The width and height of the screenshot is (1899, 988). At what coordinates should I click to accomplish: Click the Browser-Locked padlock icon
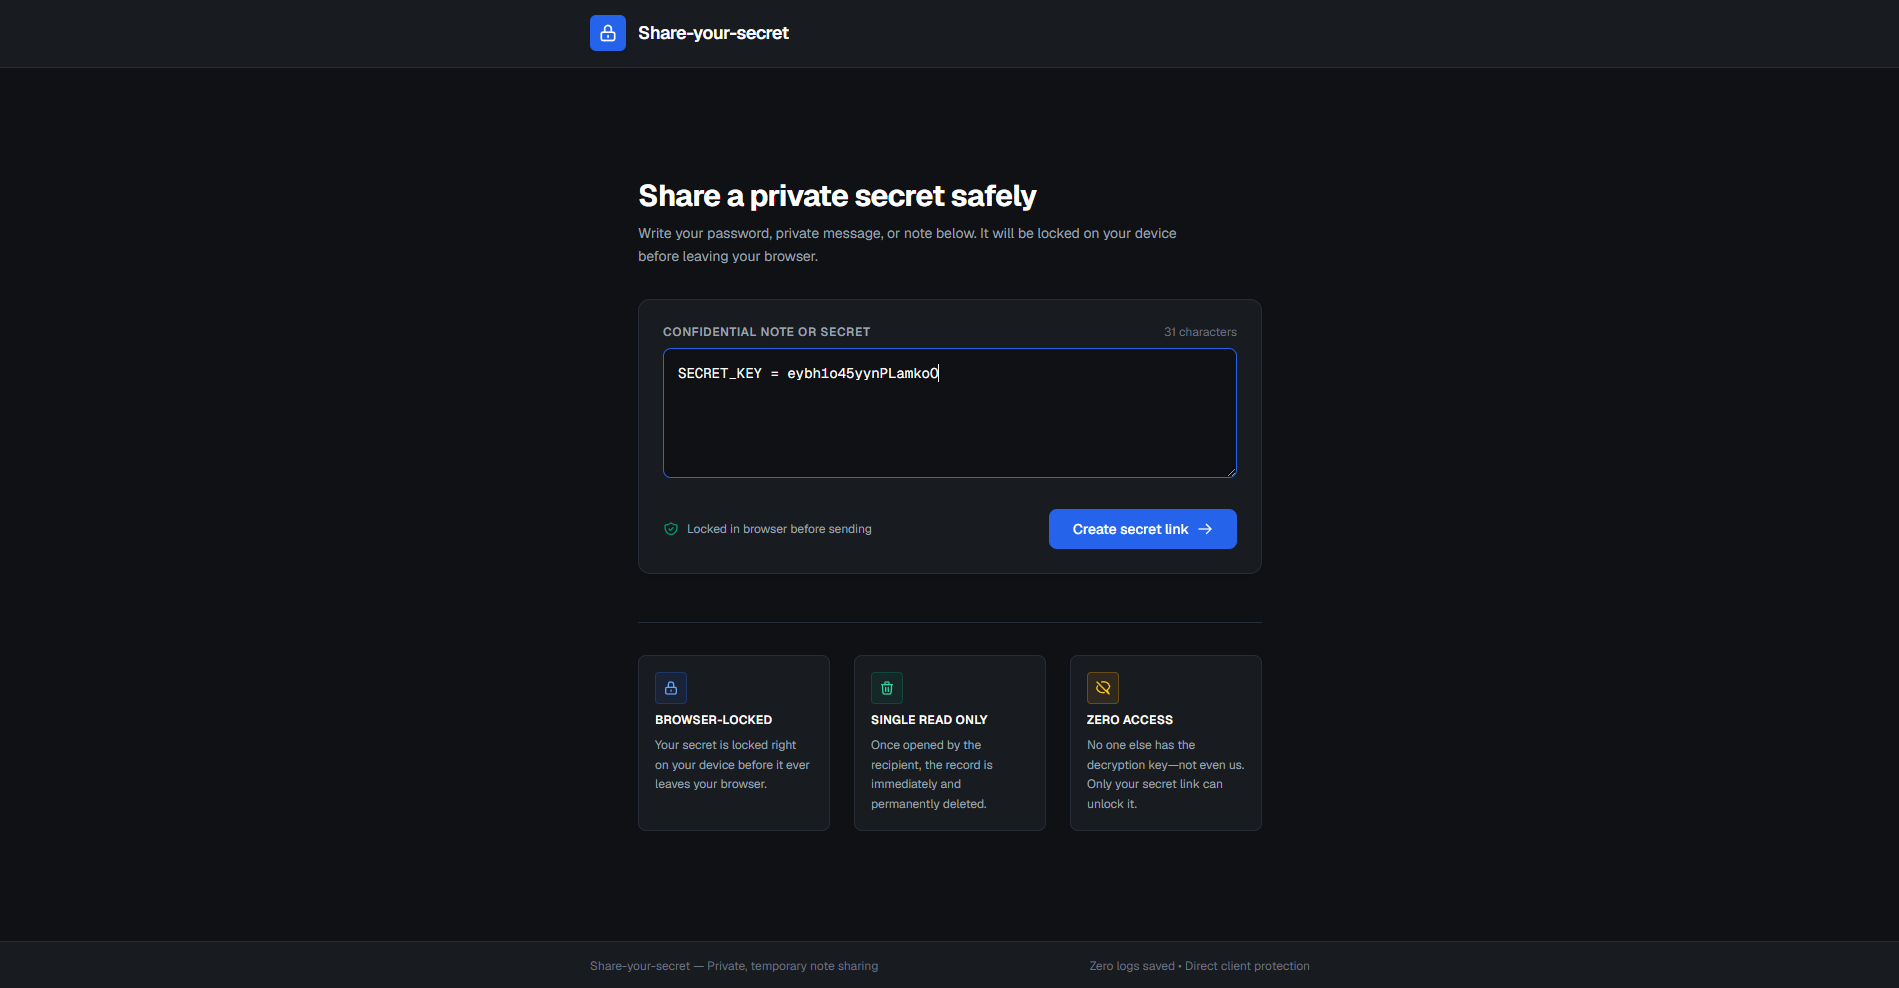671,688
